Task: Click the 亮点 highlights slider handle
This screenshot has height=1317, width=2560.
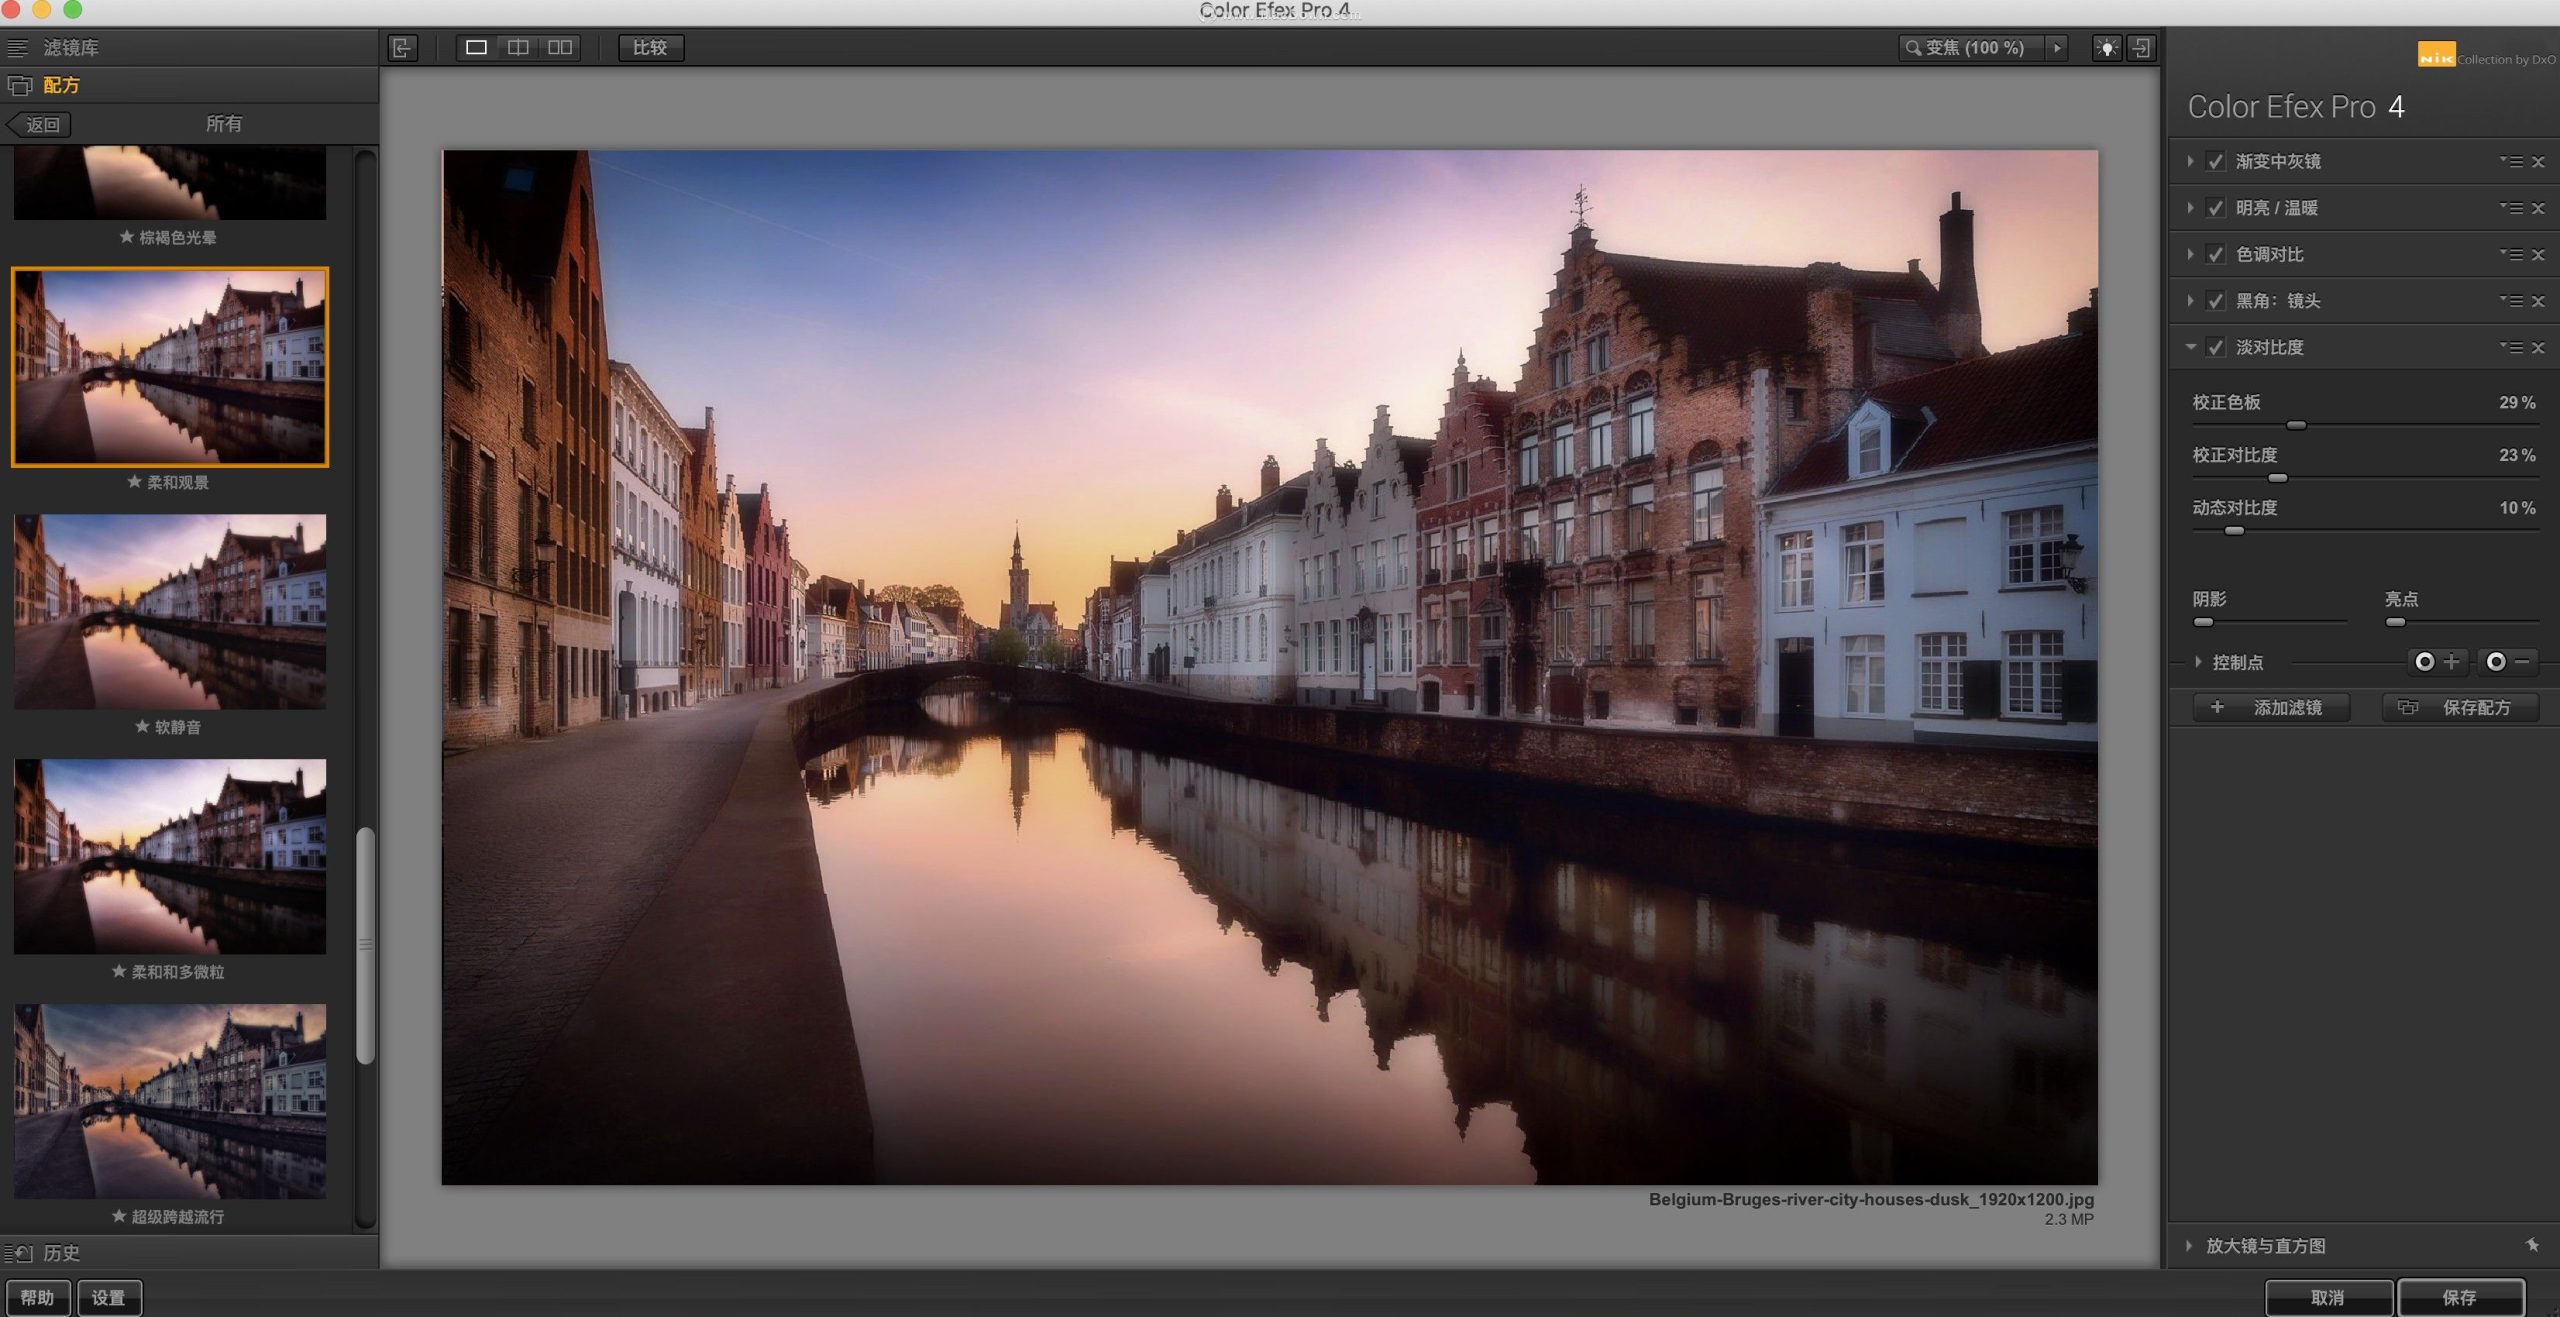Action: [2395, 622]
